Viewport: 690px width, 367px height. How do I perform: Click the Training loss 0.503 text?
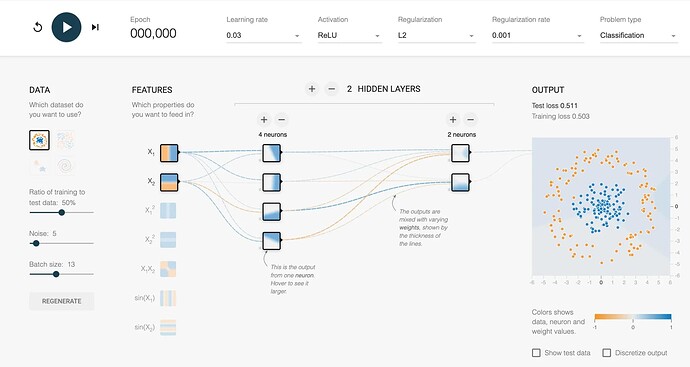tap(561, 117)
